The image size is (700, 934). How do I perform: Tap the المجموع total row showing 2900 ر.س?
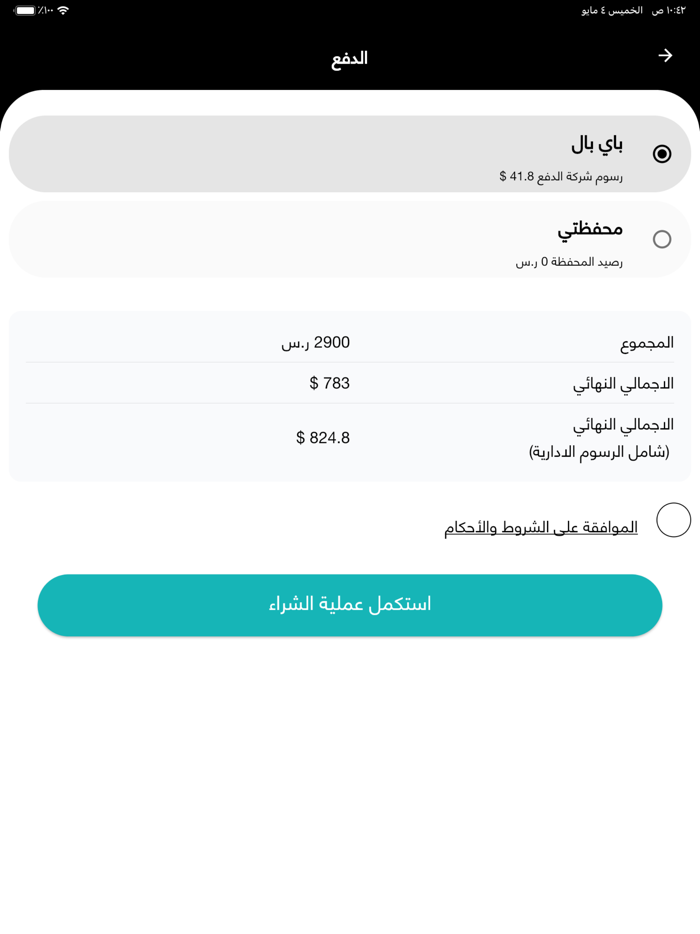(x=350, y=342)
